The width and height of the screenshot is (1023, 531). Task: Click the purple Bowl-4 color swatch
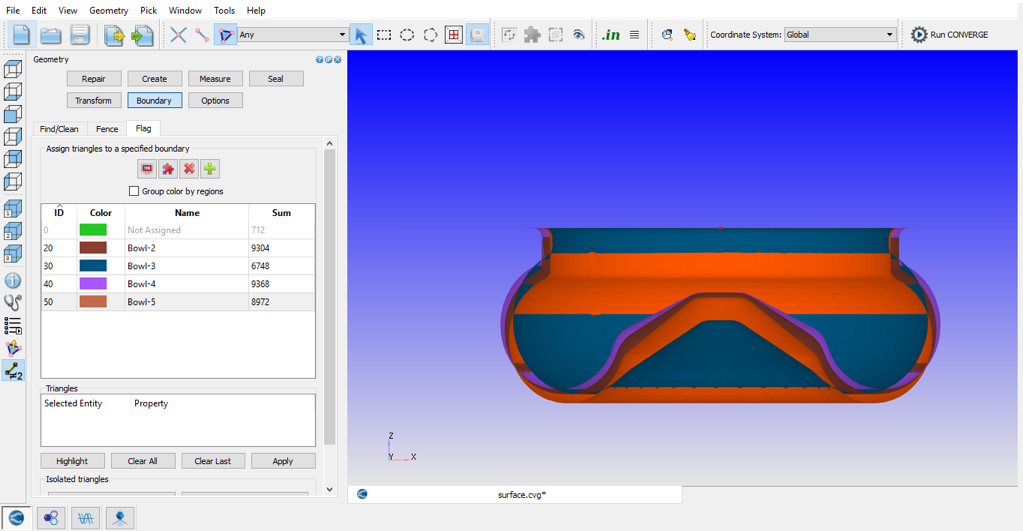tap(93, 284)
